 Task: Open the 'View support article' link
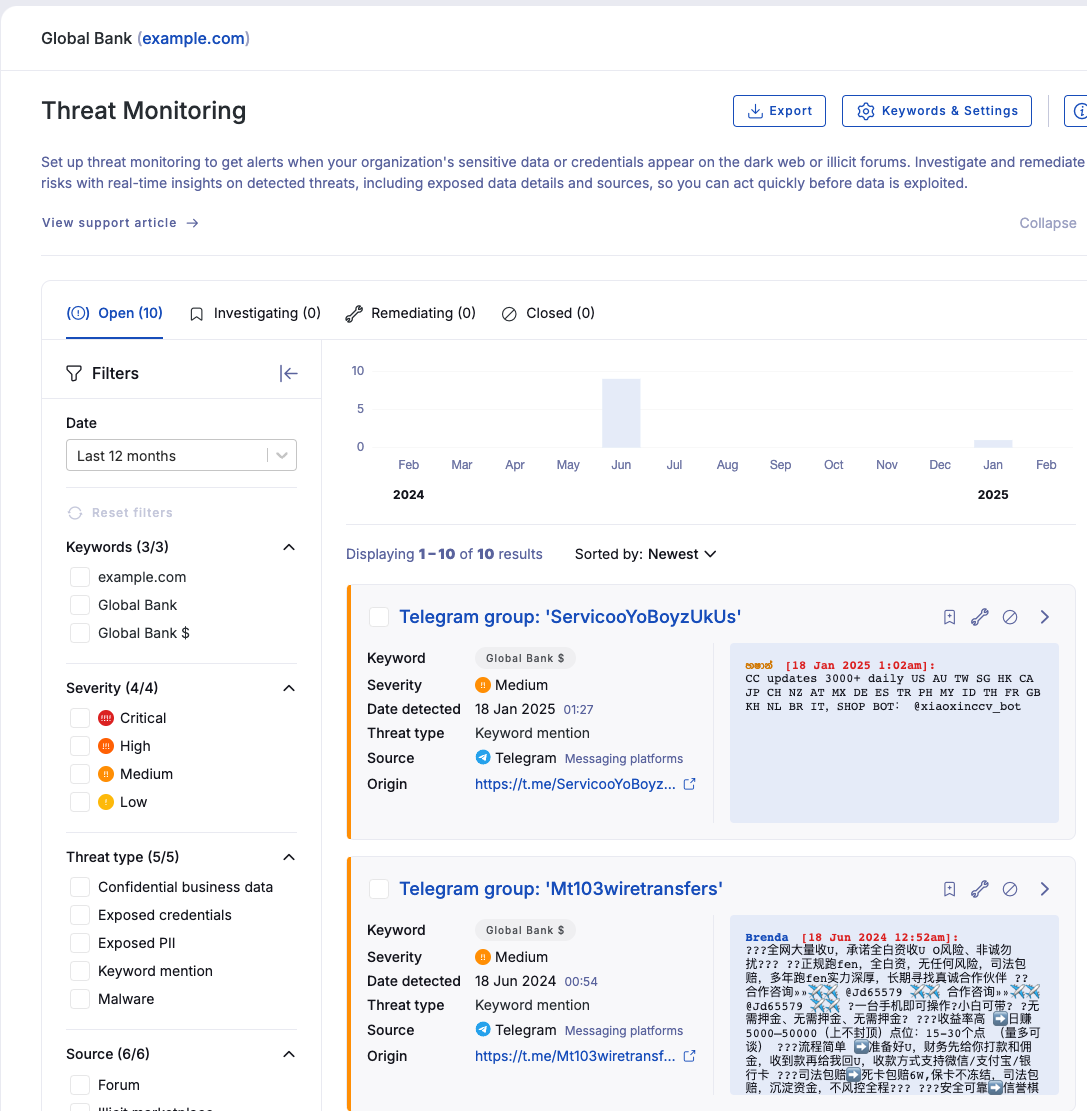[110, 222]
